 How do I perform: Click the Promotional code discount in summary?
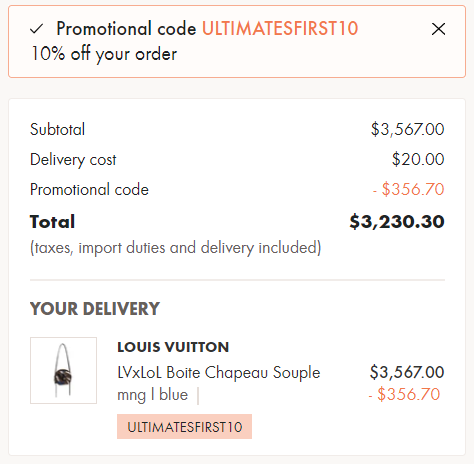[x=409, y=189]
